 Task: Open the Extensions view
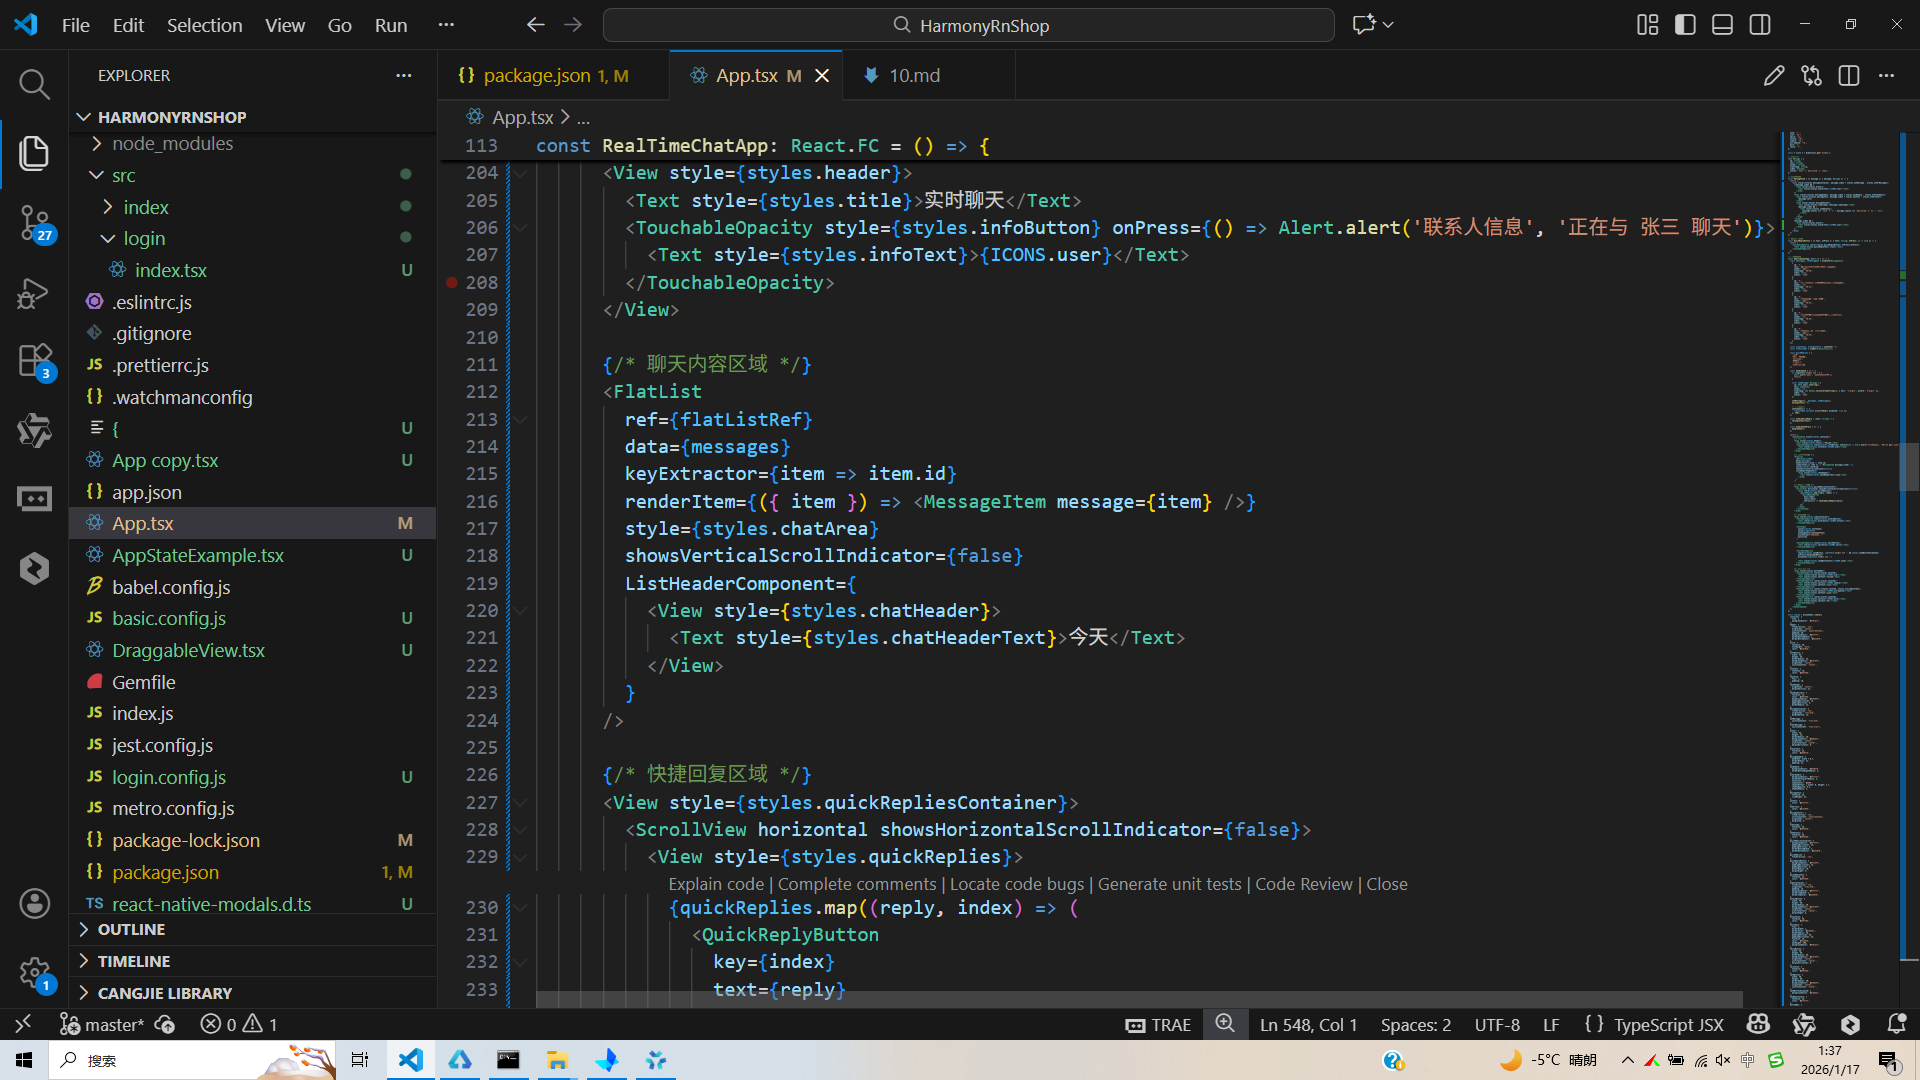point(34,361)
